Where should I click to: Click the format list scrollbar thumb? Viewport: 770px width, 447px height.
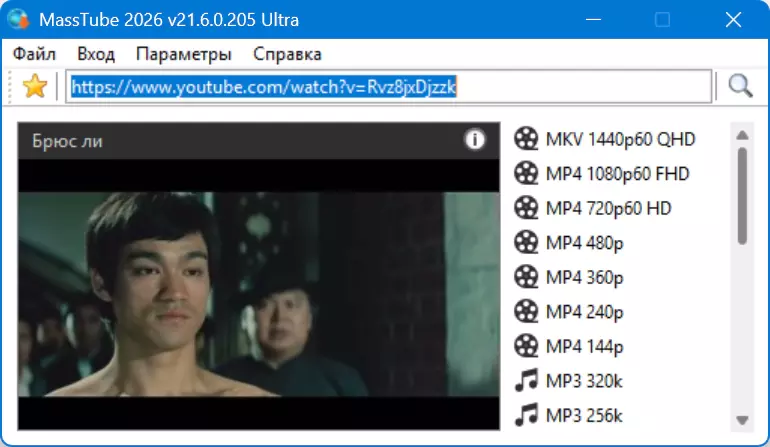pos(742,196)
